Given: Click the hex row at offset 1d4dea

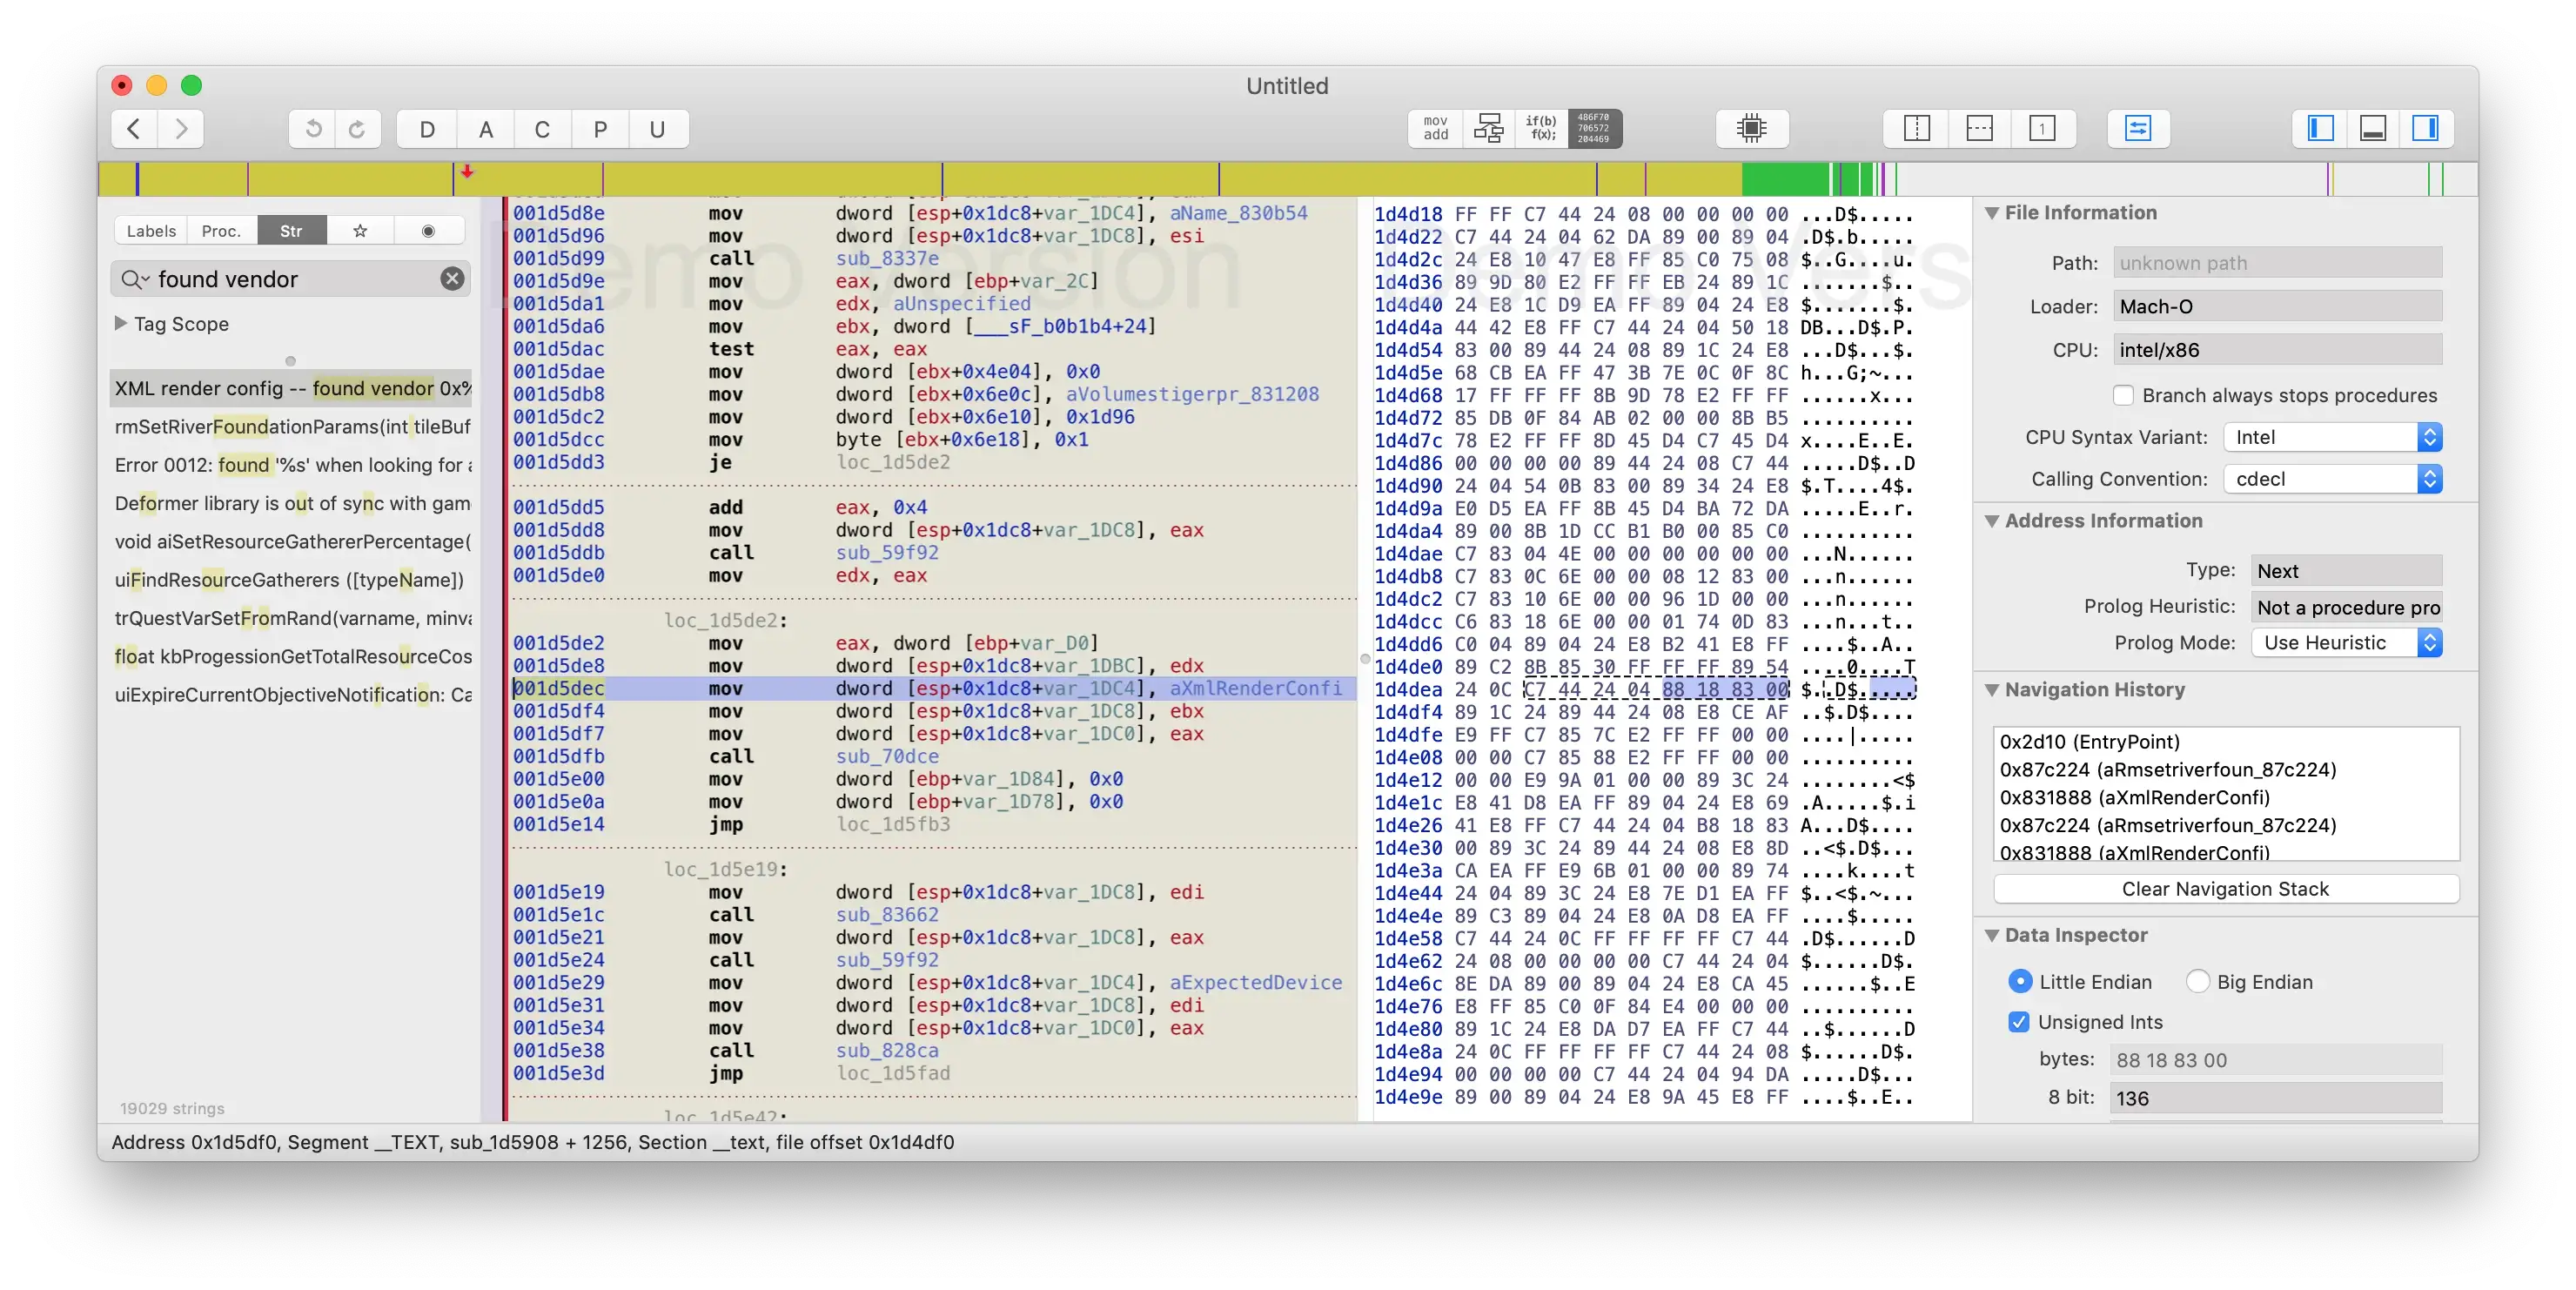Looking at the screenshot, I should [1644, 689].
